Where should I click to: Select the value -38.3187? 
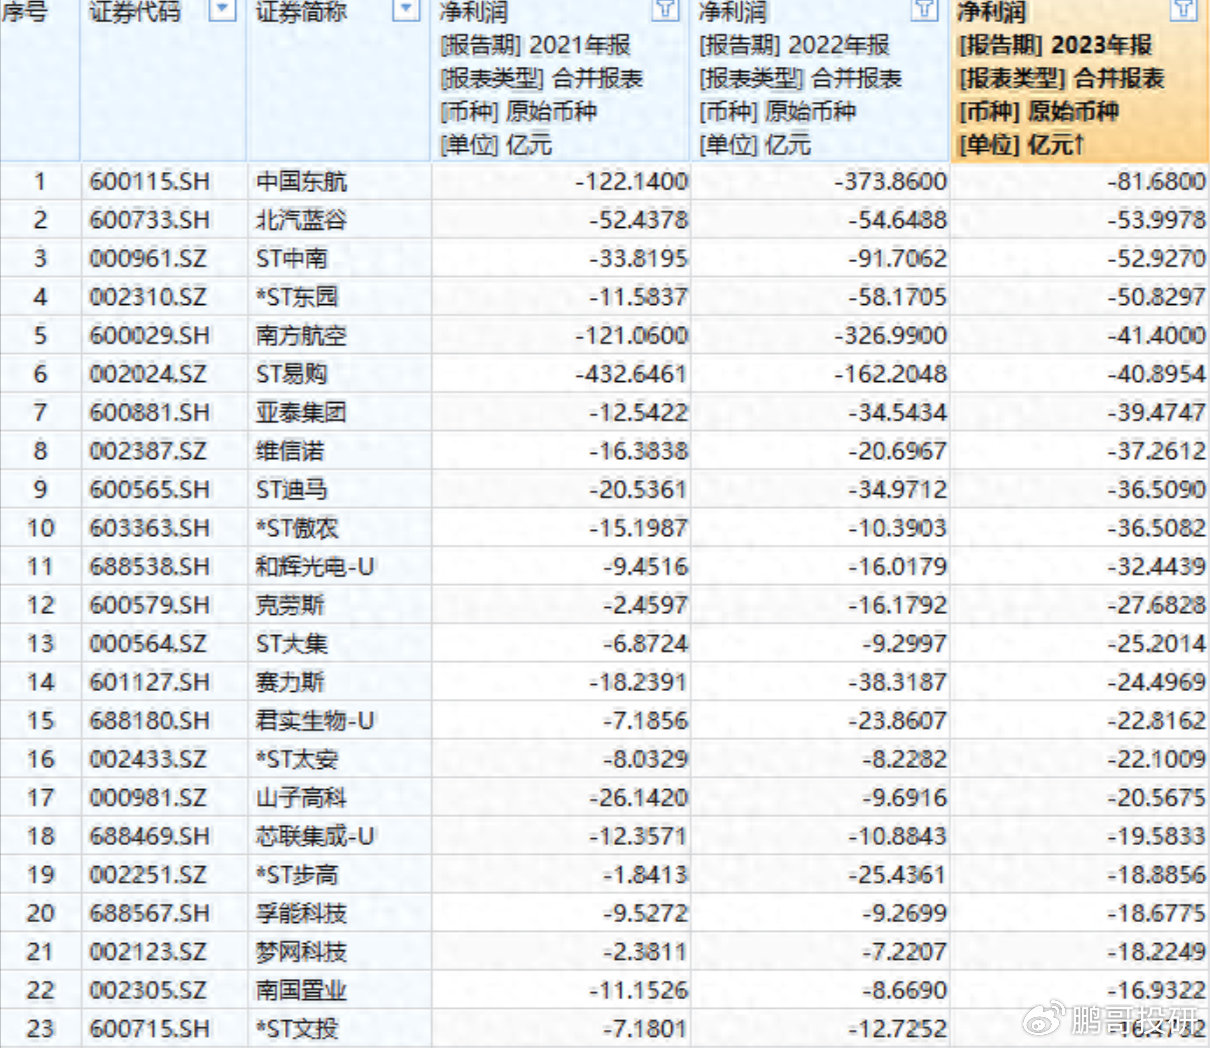pyautogui.click(x=897, y=682)
